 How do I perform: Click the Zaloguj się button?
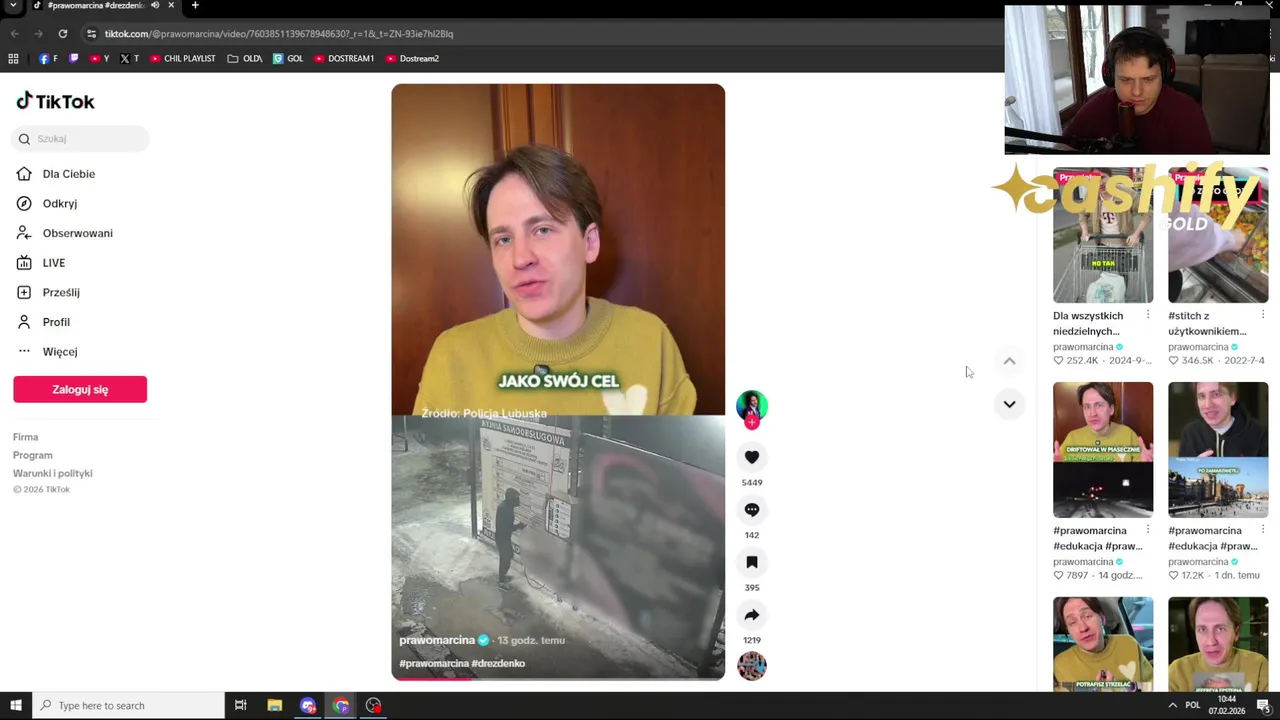coord(80,389)
